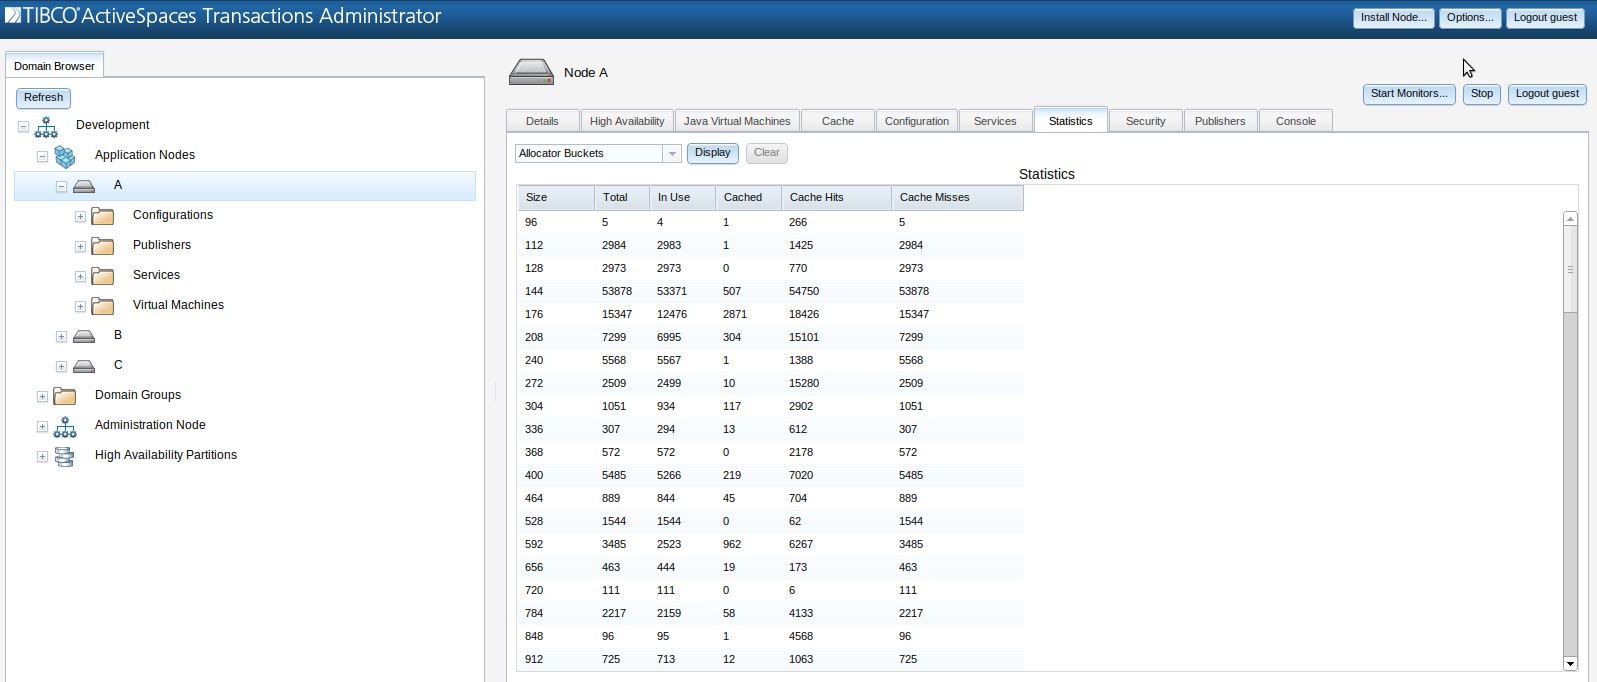Click the node A drive icon in tree
This screenshot has width=1597, height=682.
click(84, 187)
